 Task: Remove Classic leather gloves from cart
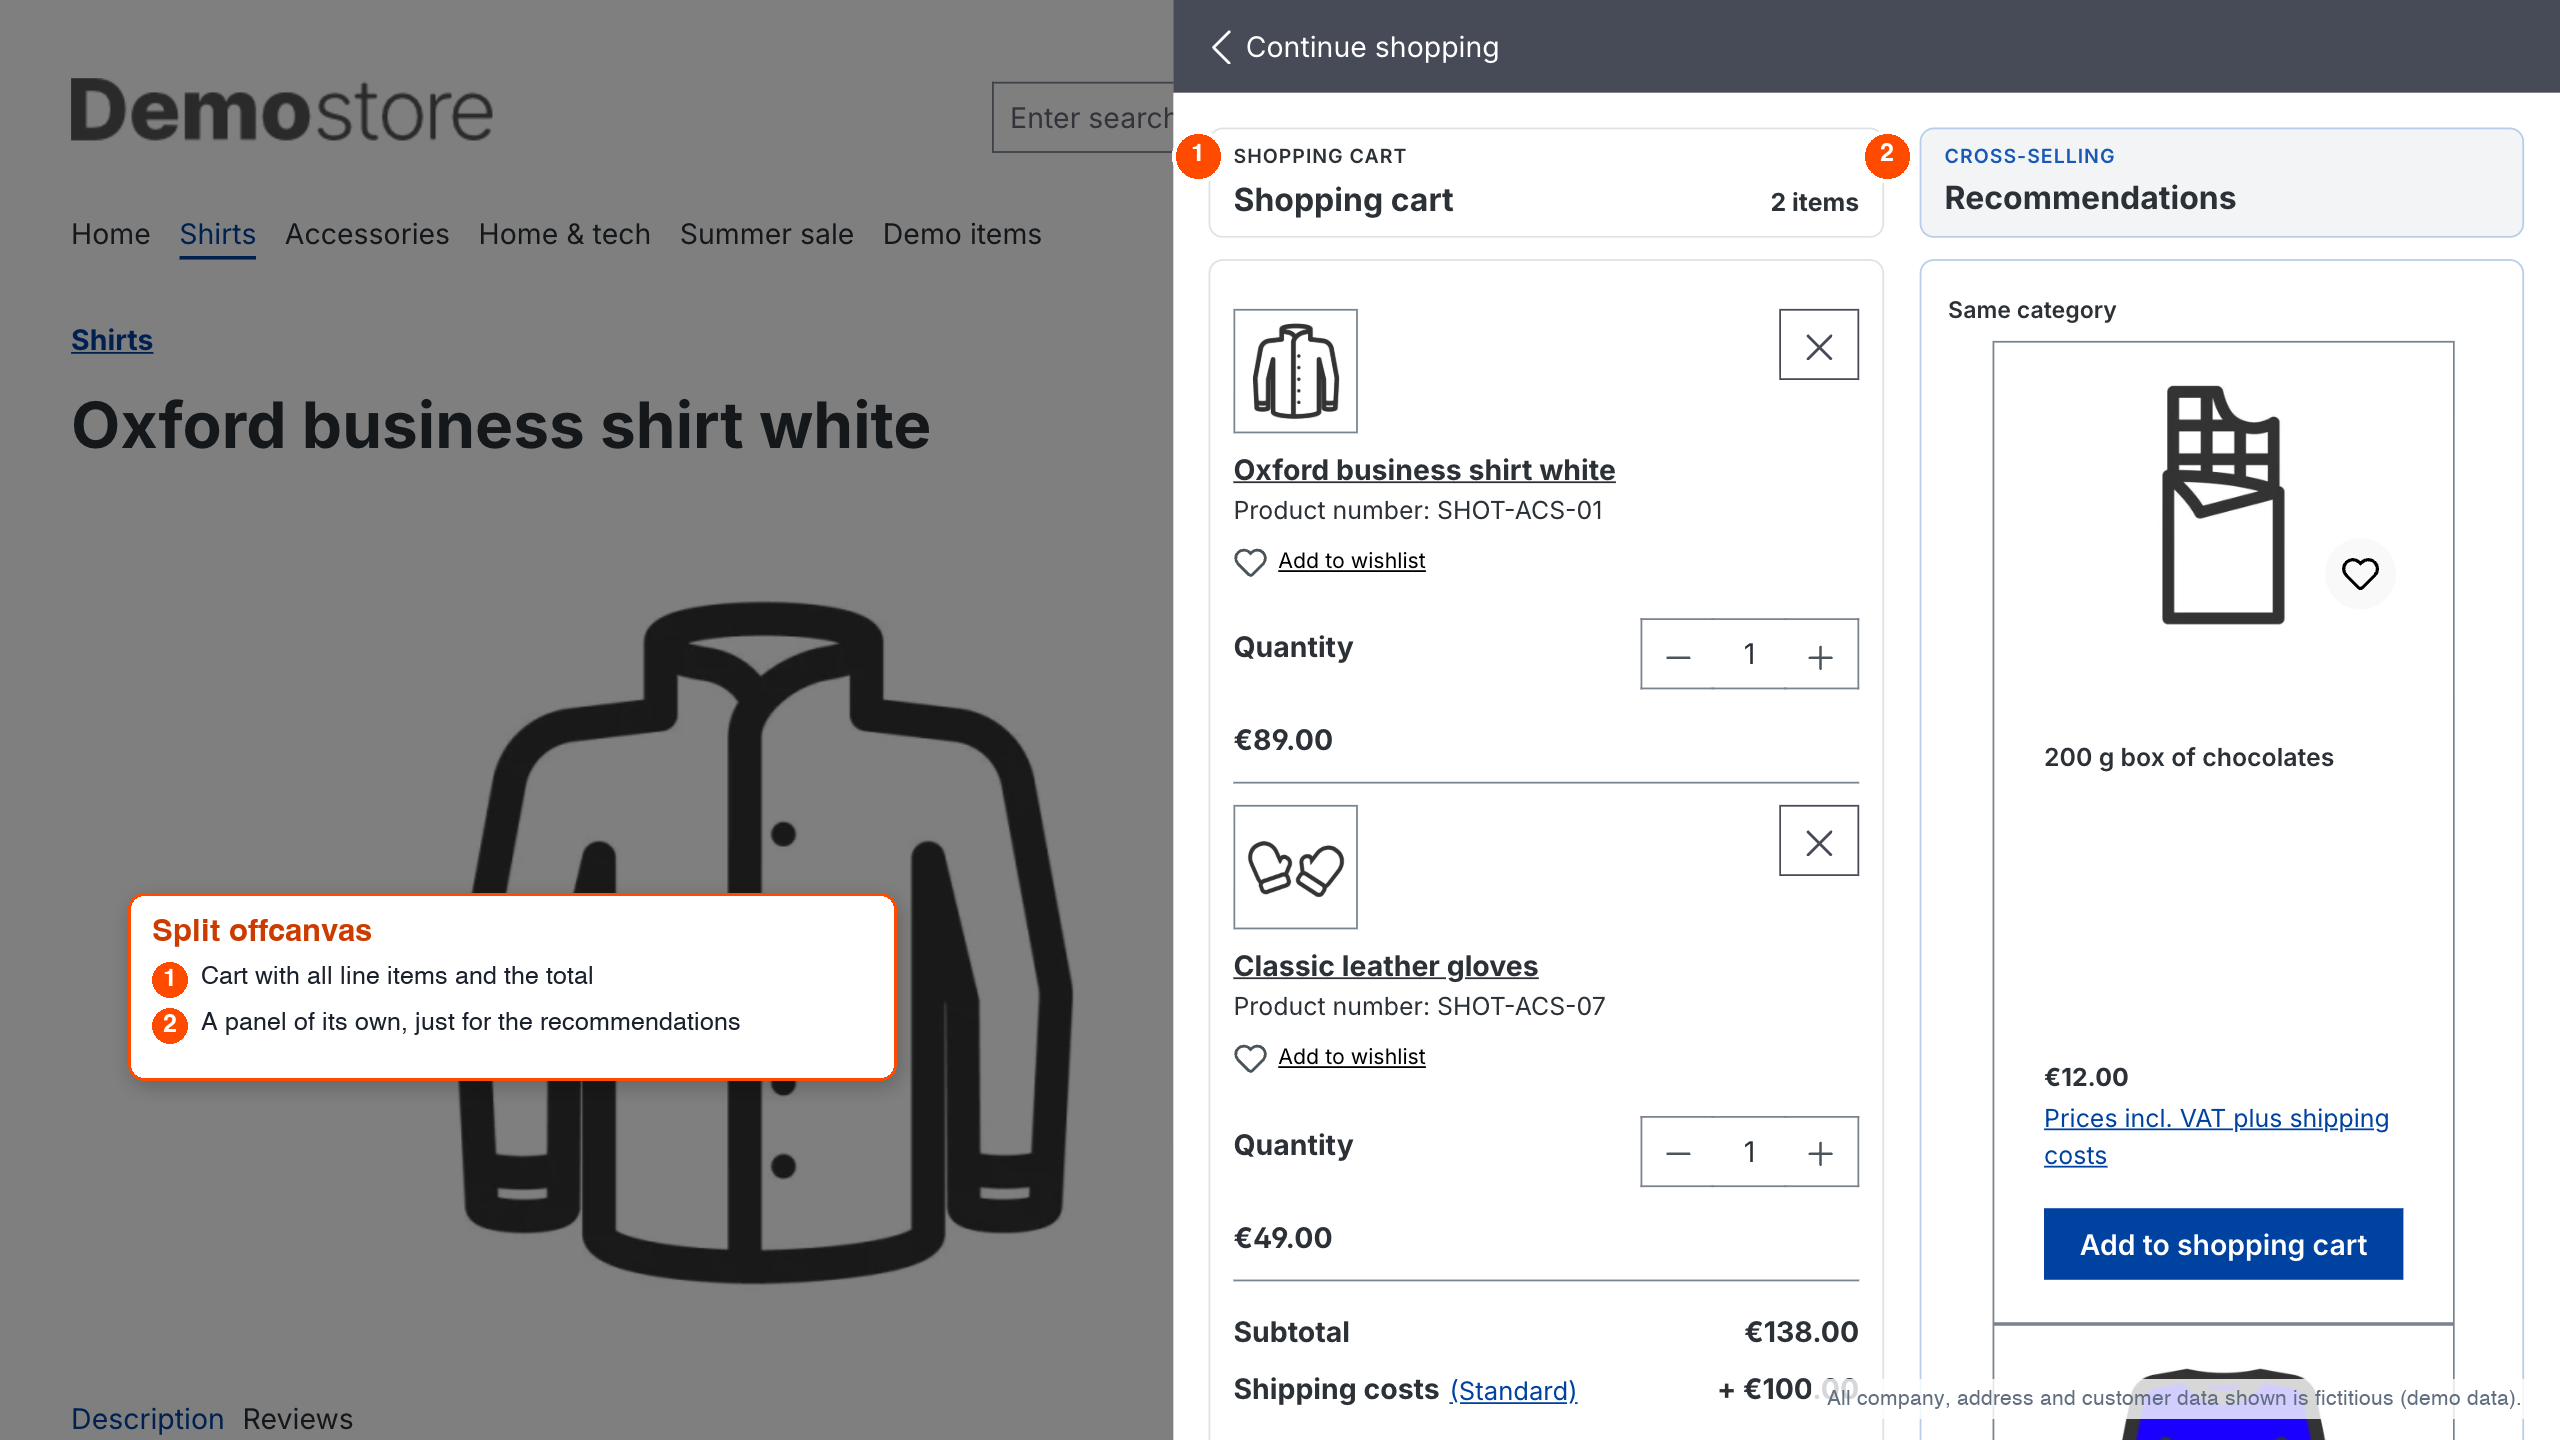[1818, 841]
